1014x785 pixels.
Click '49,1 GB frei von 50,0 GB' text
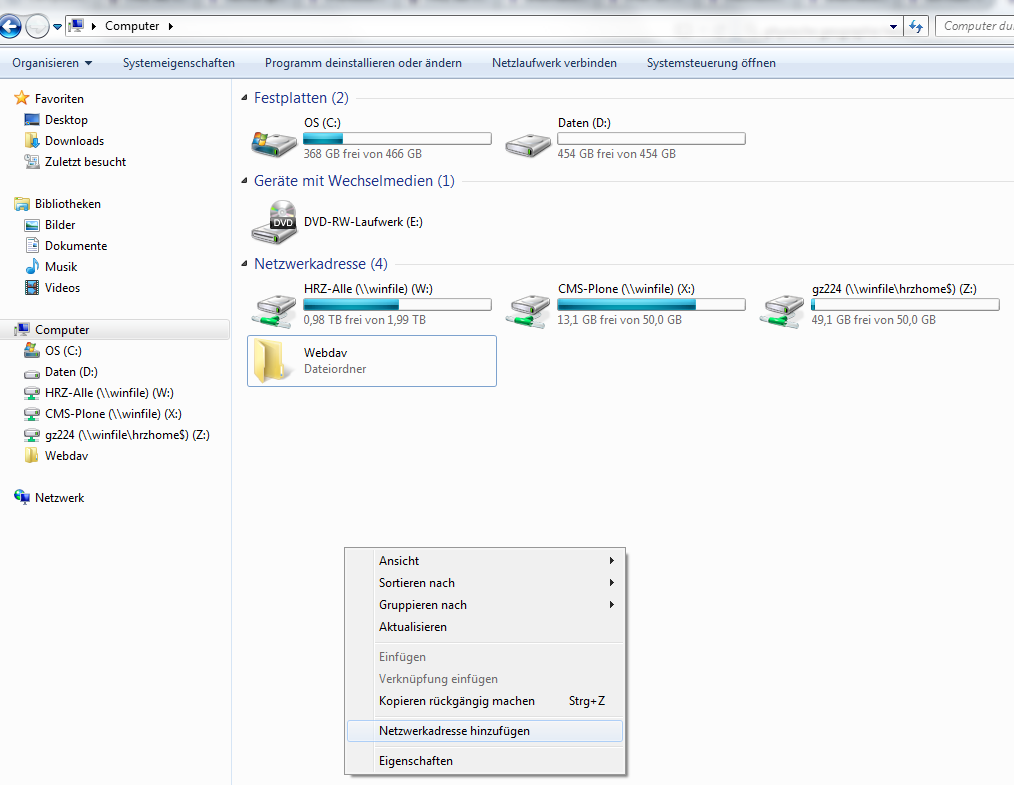(x=874, y=319)
